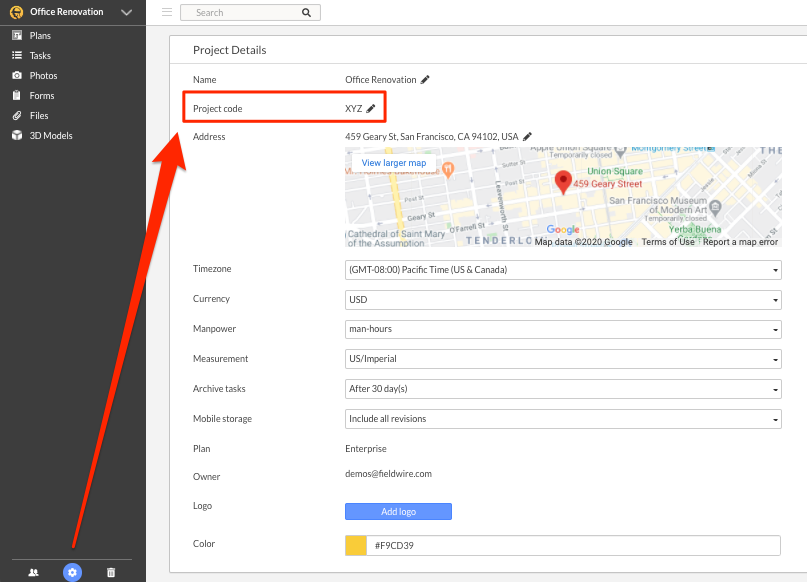
Task: Click the 459 Geary St address text
Action: coord(432,136)
